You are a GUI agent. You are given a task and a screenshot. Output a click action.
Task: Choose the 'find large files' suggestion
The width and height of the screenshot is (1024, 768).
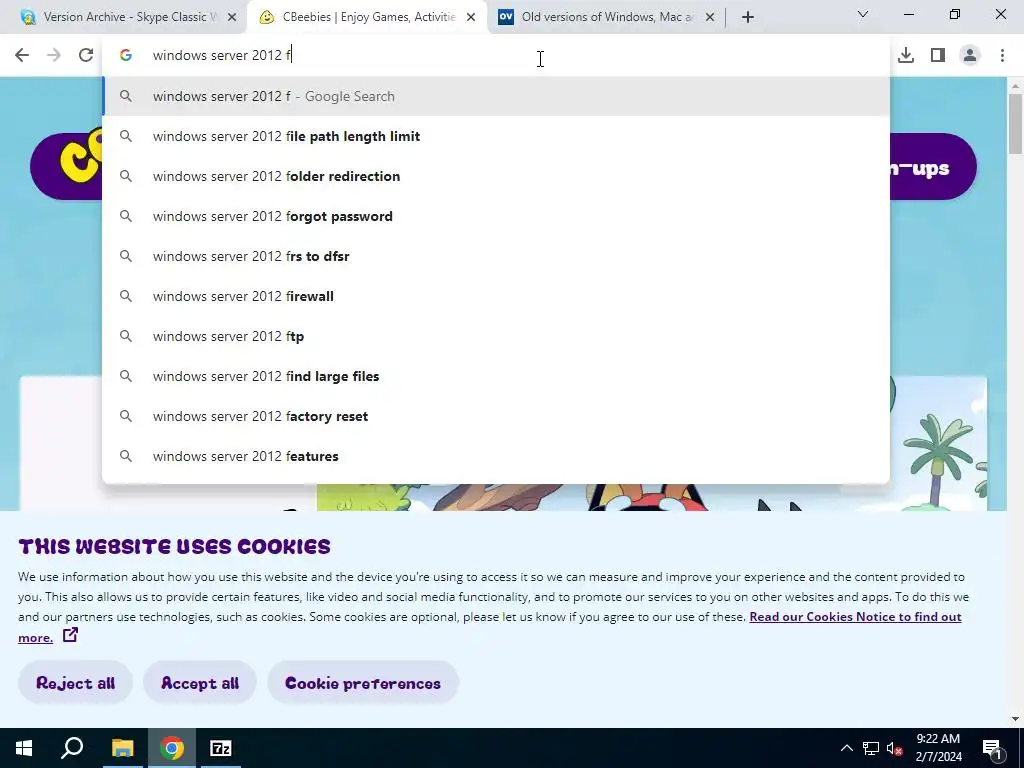click(x=496, y=376)
